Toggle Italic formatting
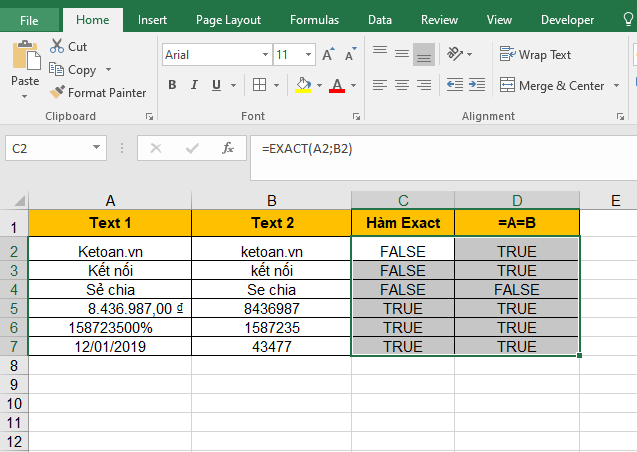Screen dimensions: 637x452 point(195,86)
